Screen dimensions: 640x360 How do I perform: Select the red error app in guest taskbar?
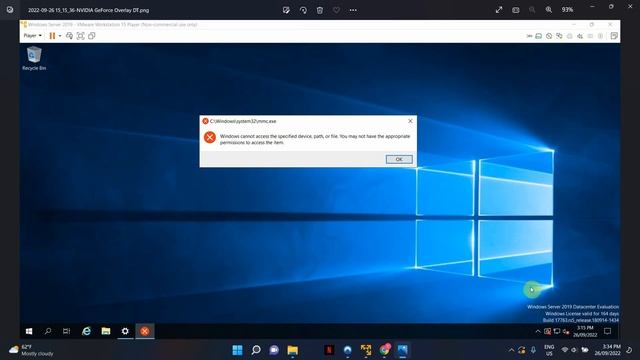[144, 331]
